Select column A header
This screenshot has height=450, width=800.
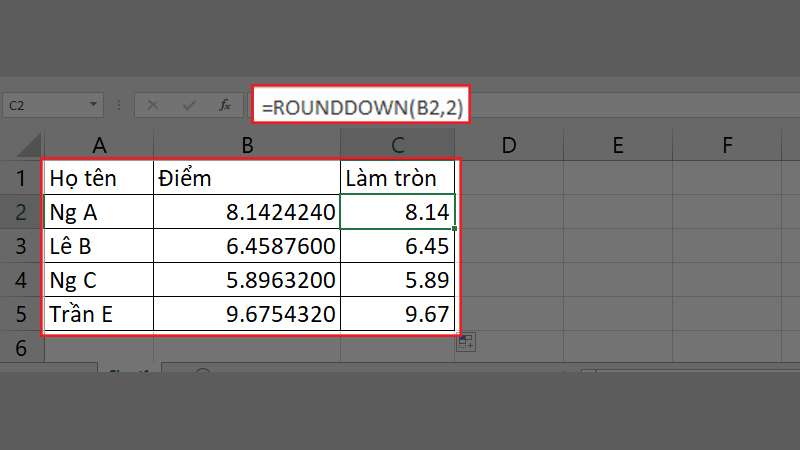point(99,145)
